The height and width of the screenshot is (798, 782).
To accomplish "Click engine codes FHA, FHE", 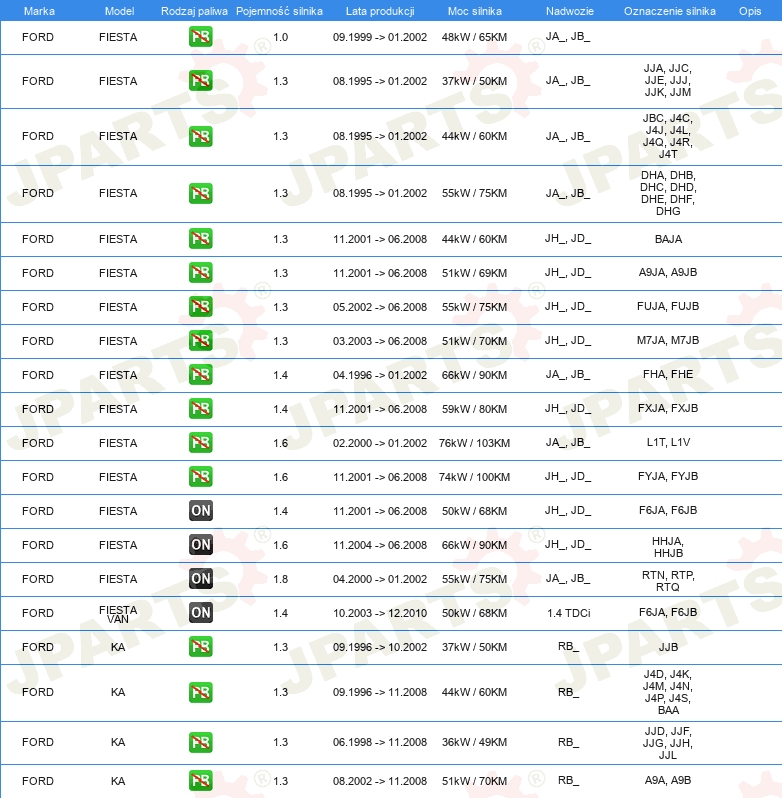I will [668, 375].
